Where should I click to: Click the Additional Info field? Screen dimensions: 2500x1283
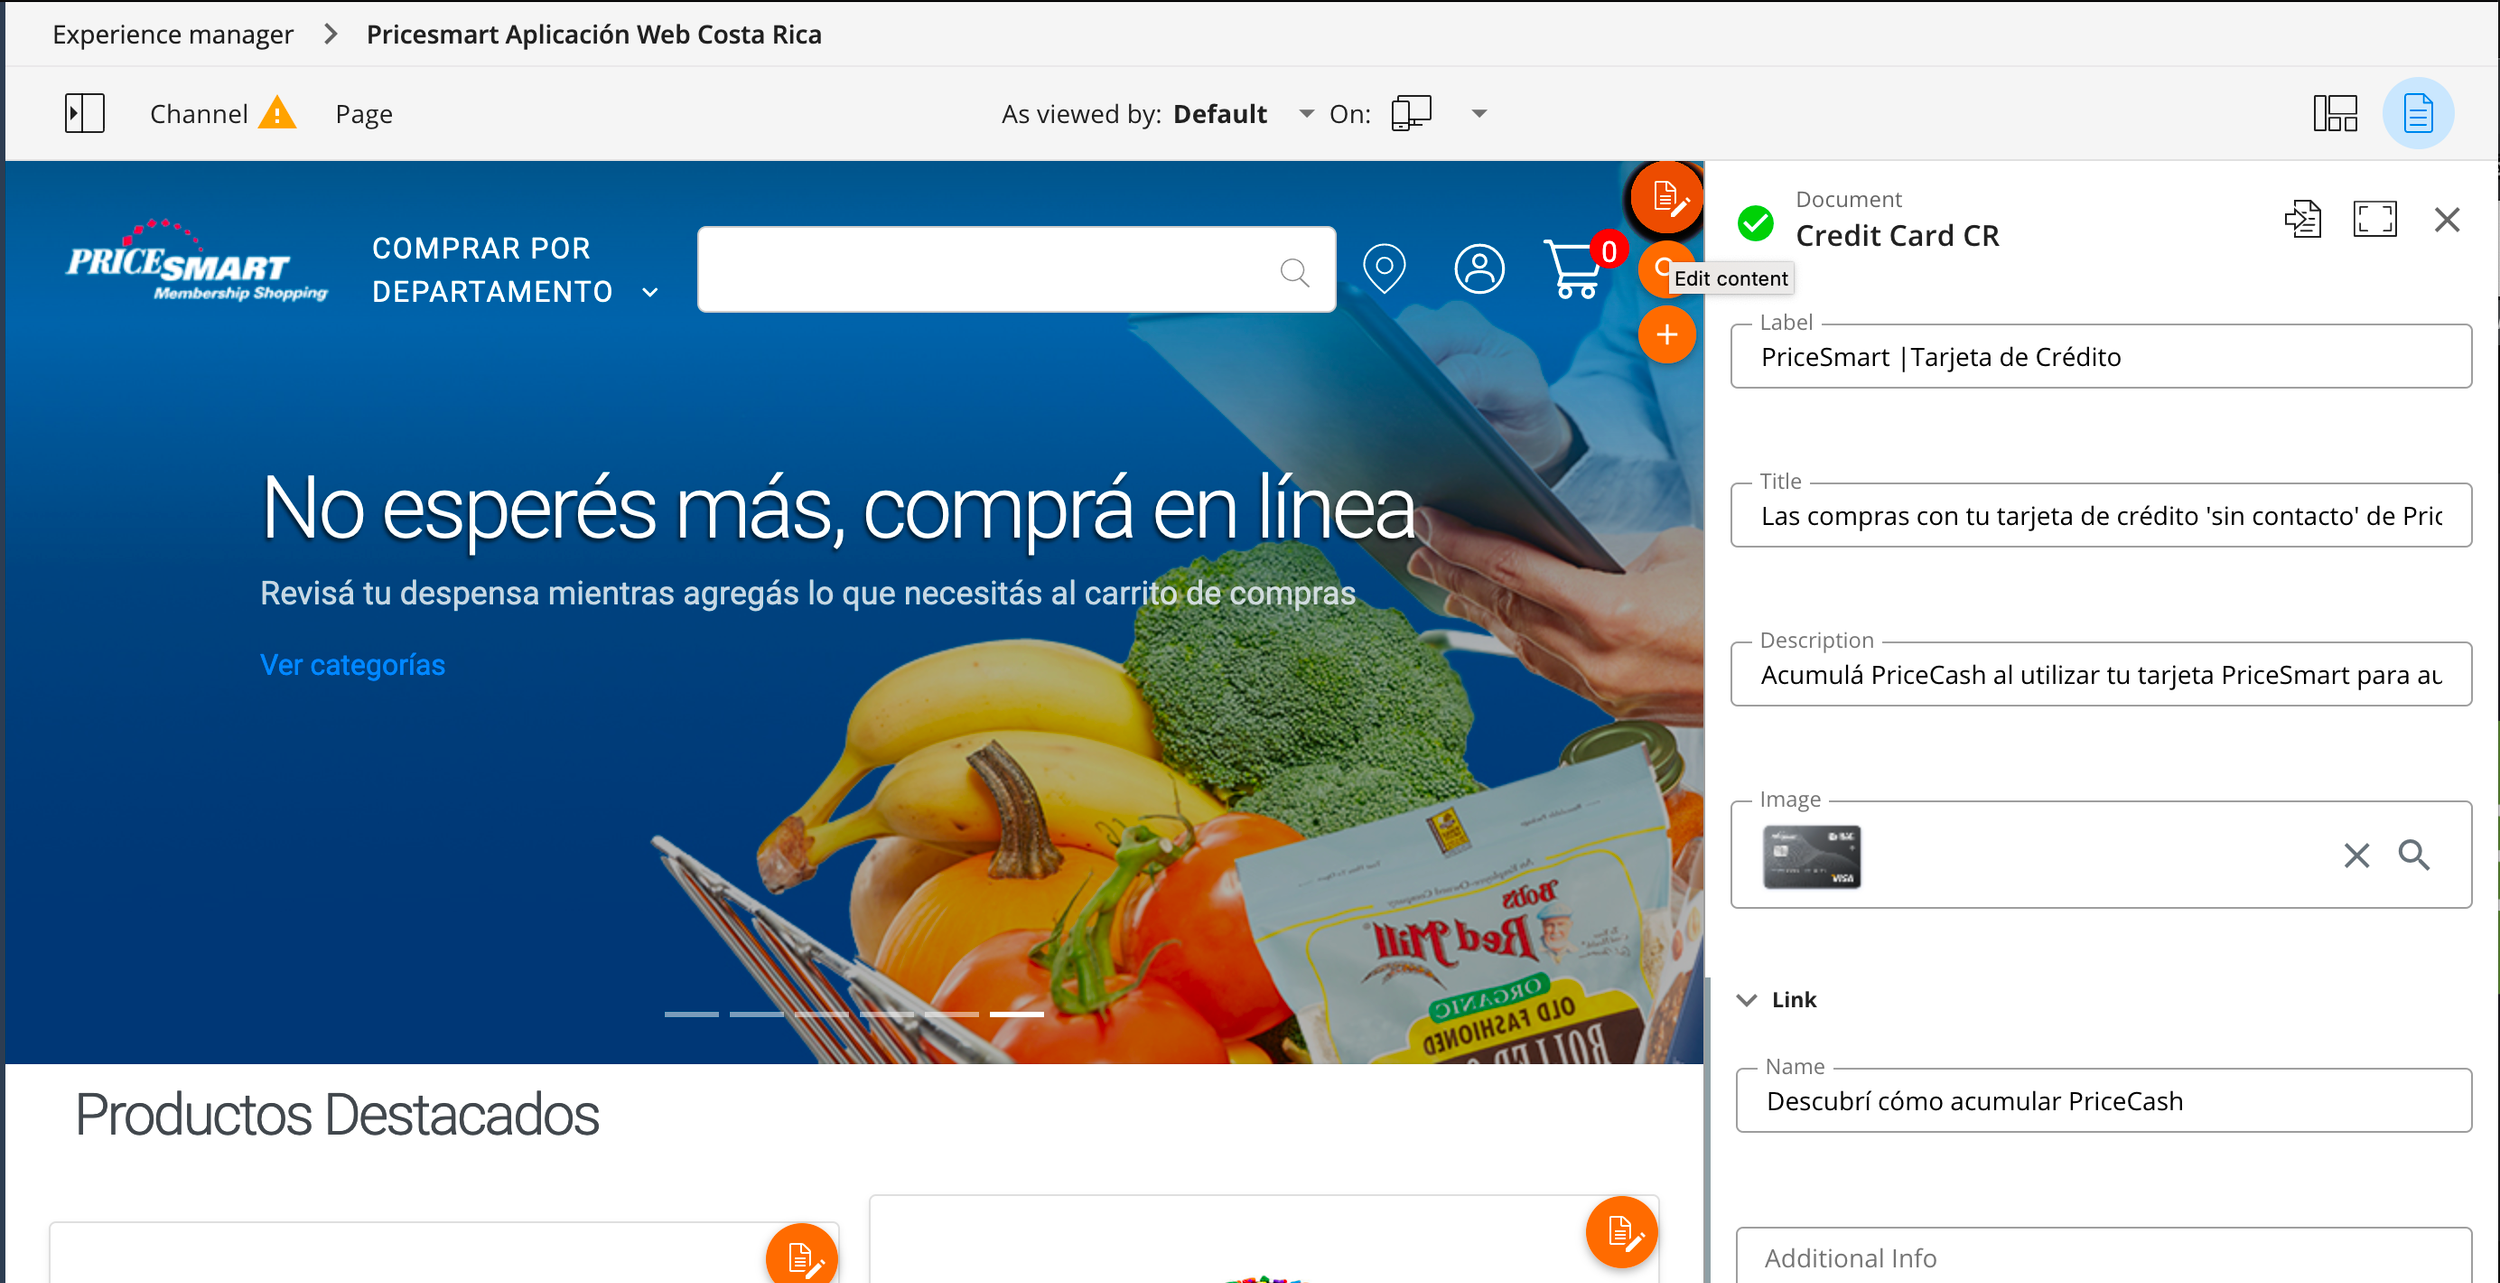tap(2104, 1256)
